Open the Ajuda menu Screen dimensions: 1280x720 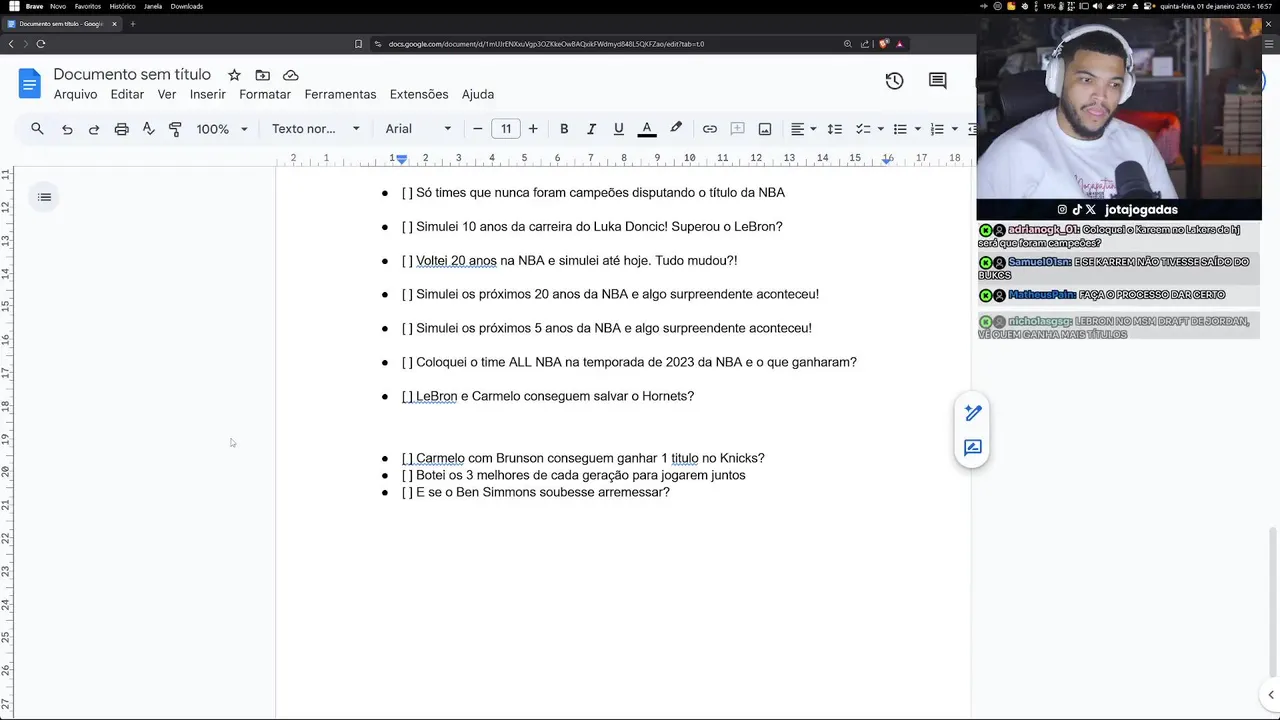point(478,94)
